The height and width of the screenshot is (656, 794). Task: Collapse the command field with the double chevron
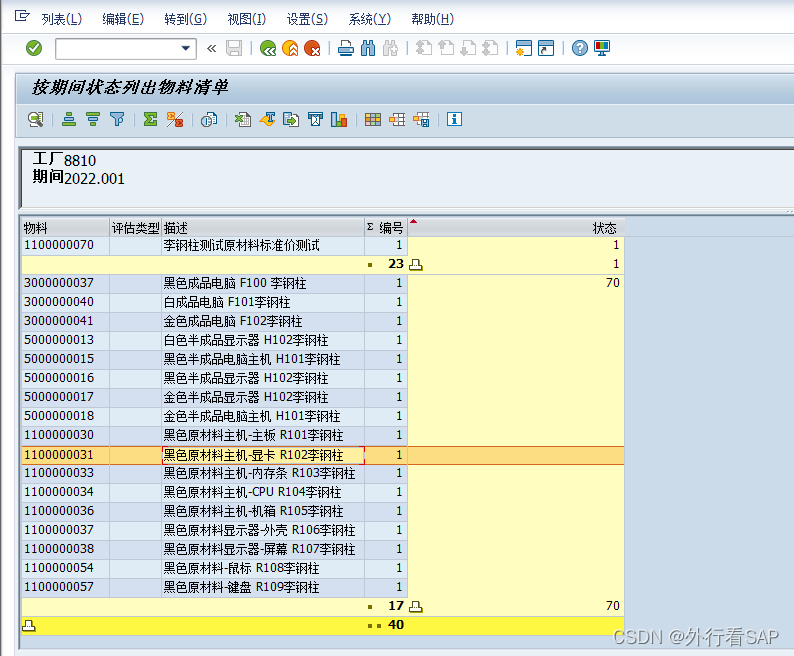pyautogui.click(x=212, y=49)
